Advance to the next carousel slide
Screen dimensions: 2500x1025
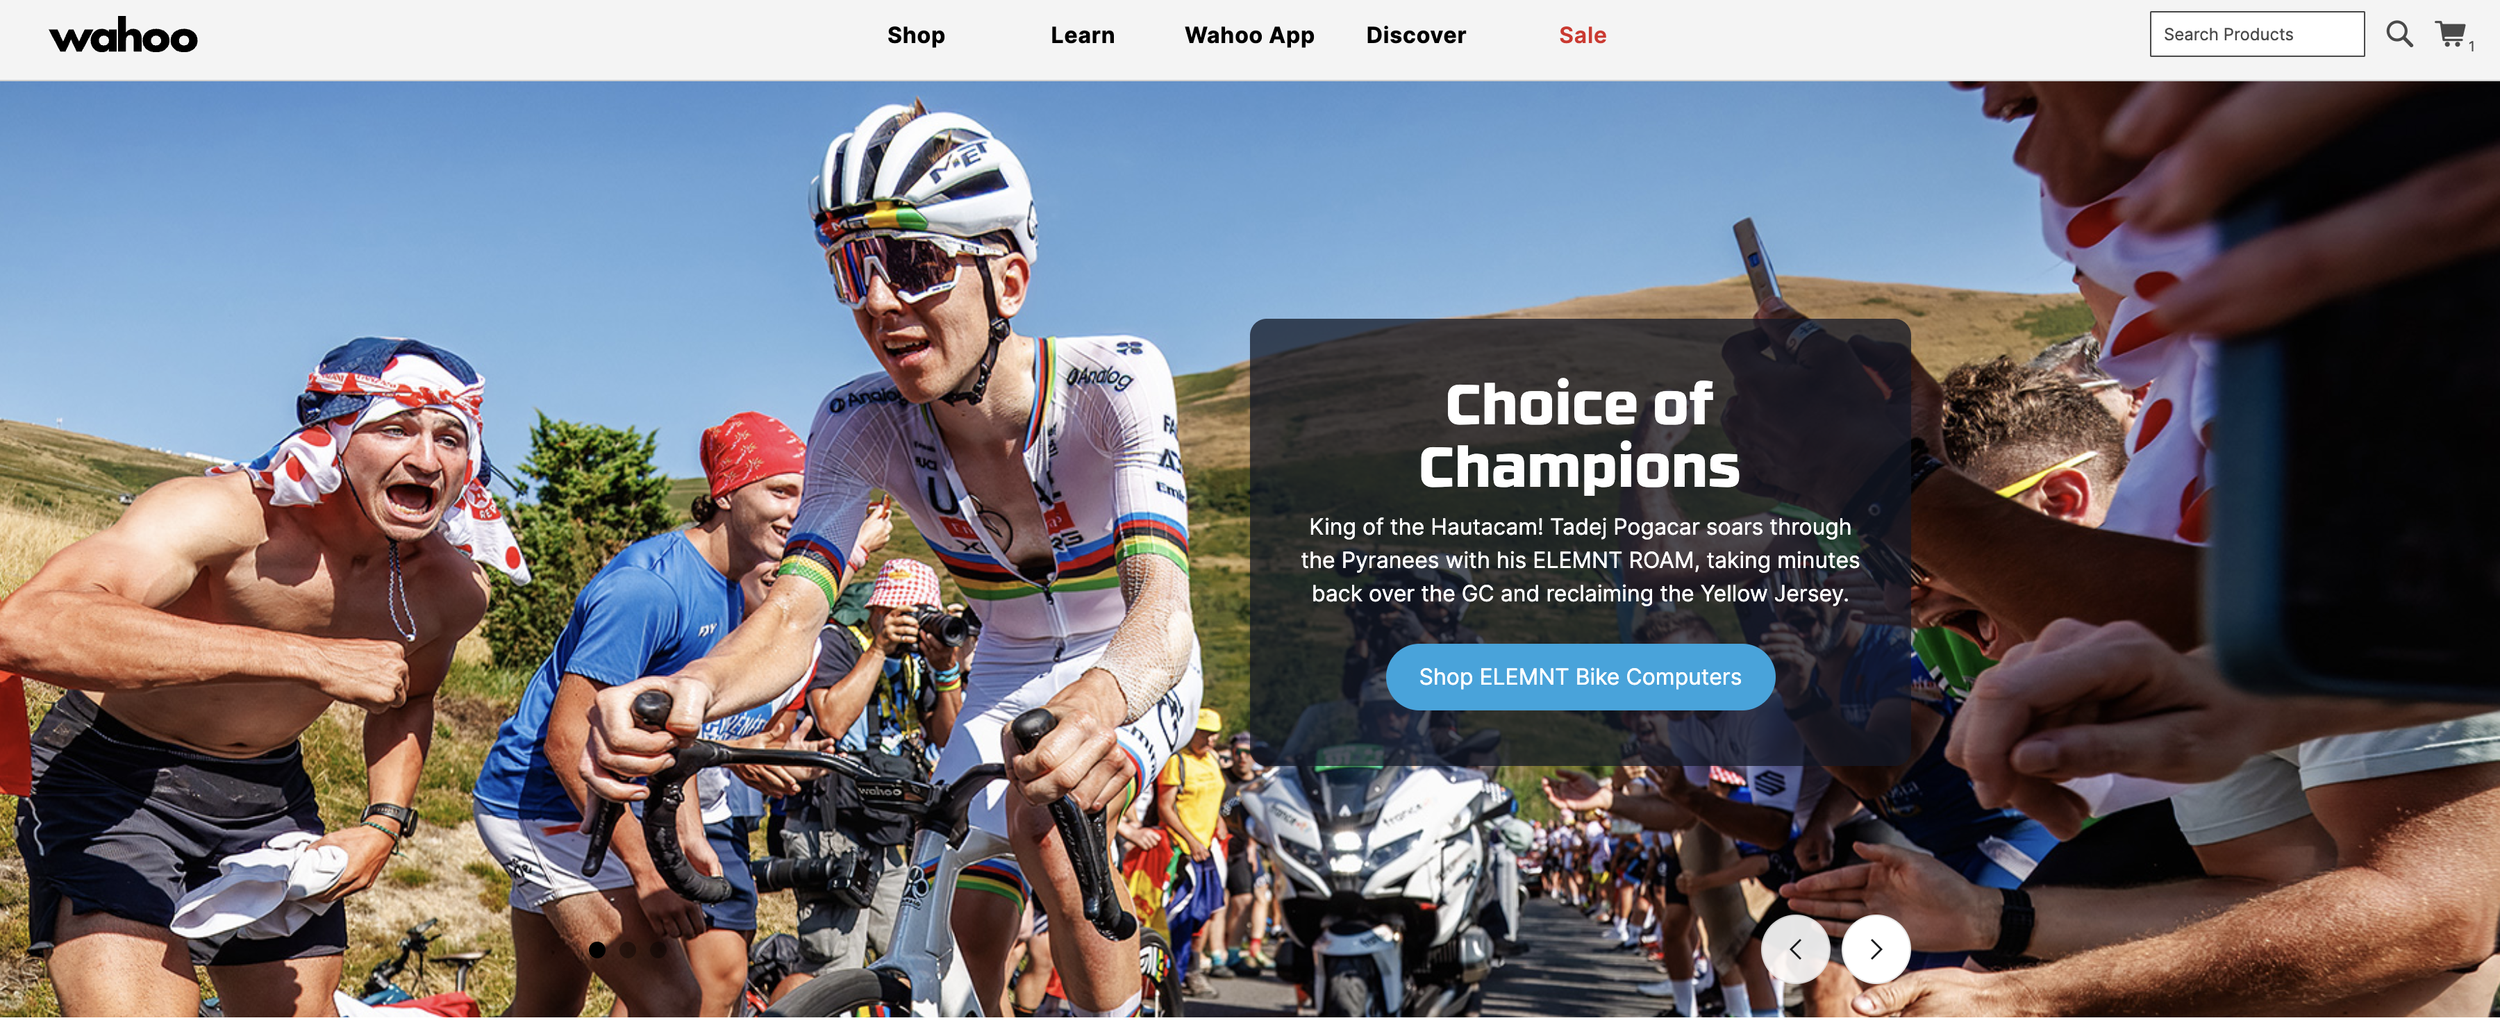tap(1876, 949)
